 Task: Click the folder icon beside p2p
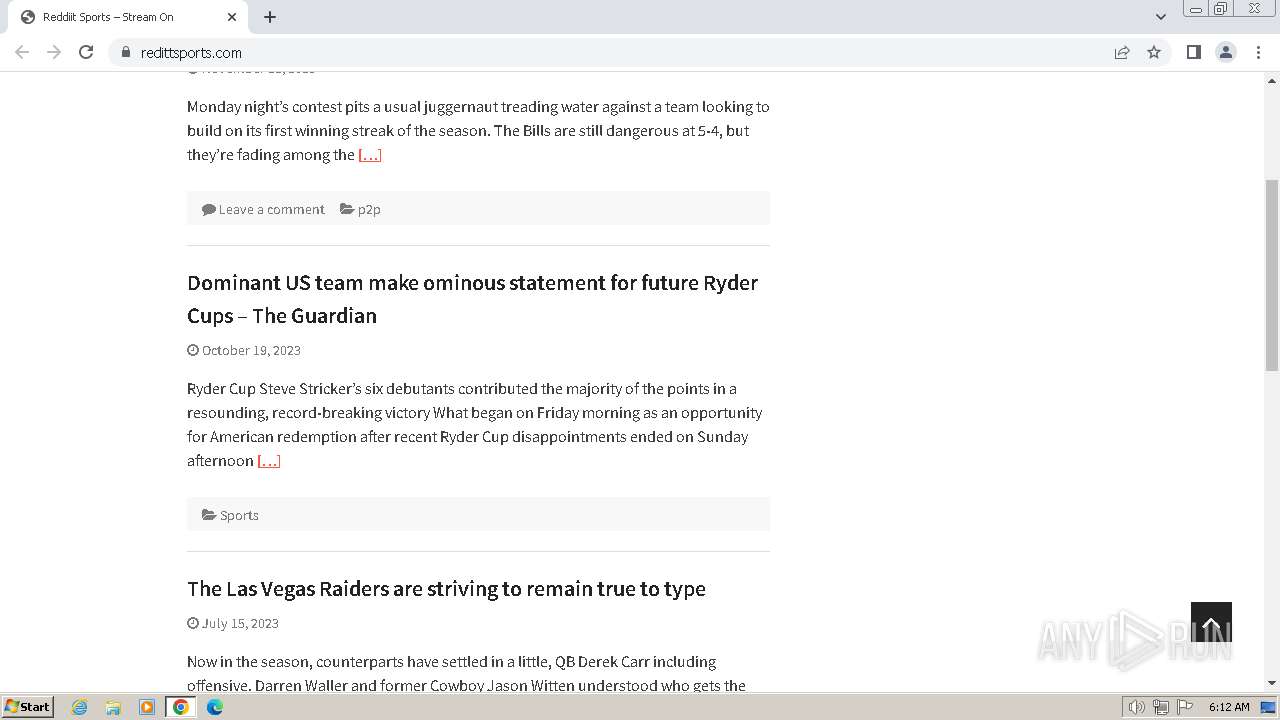(347, 209)
